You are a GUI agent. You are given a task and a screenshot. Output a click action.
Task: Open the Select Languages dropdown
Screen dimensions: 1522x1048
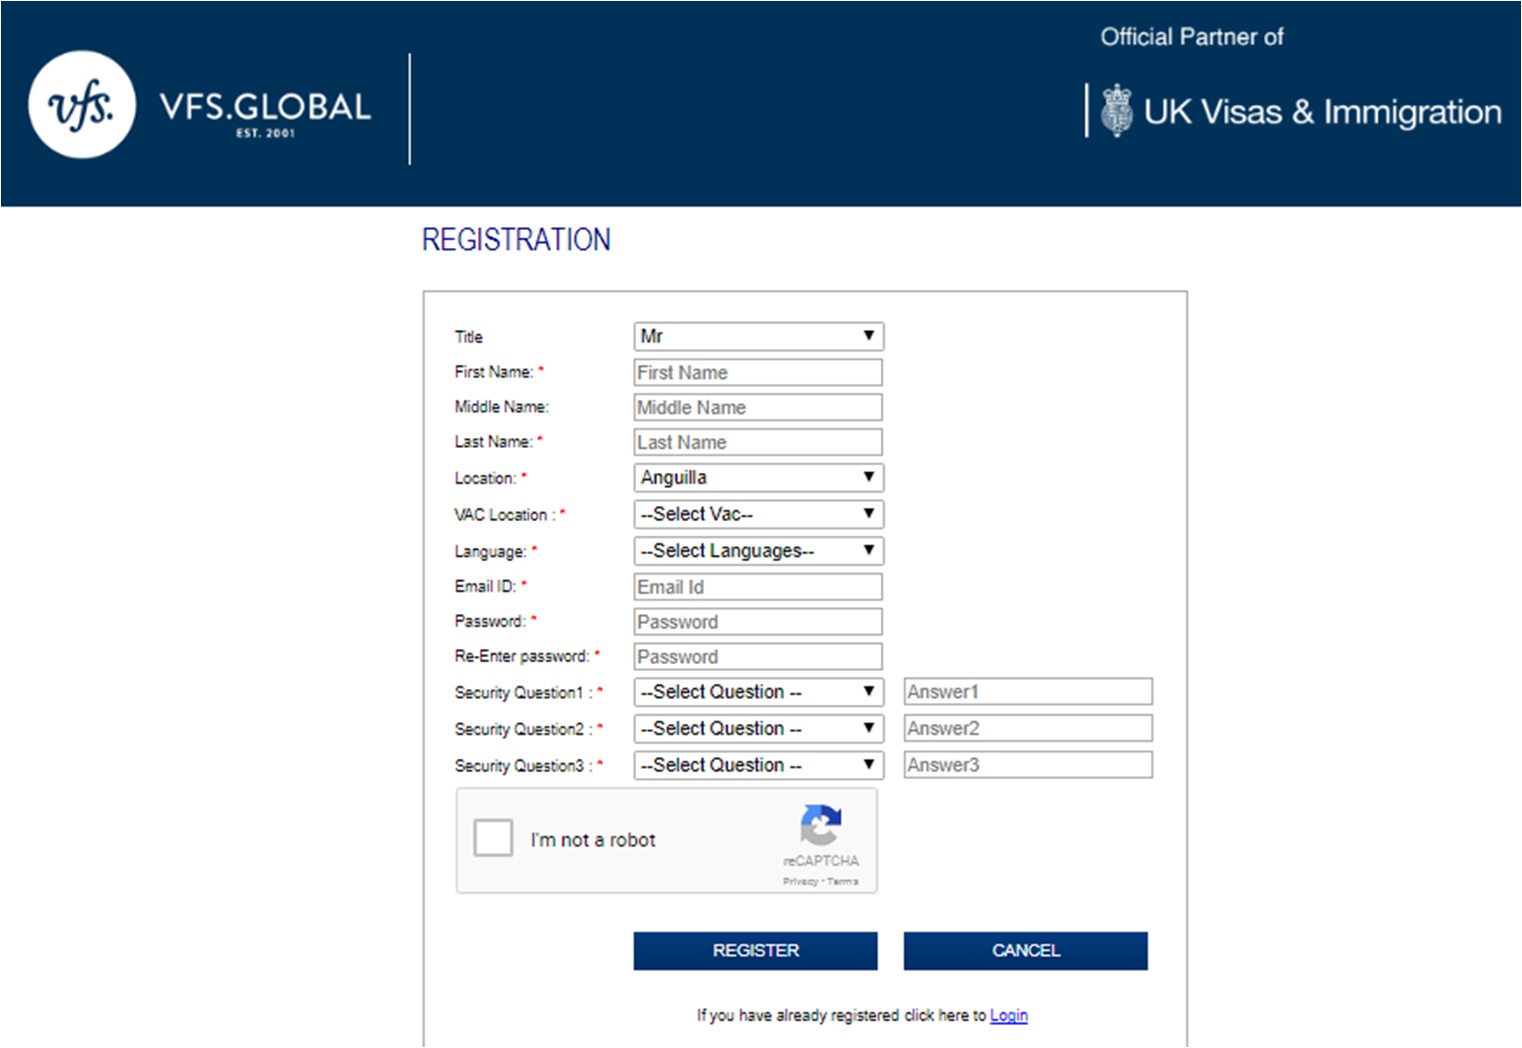(757, 550)
